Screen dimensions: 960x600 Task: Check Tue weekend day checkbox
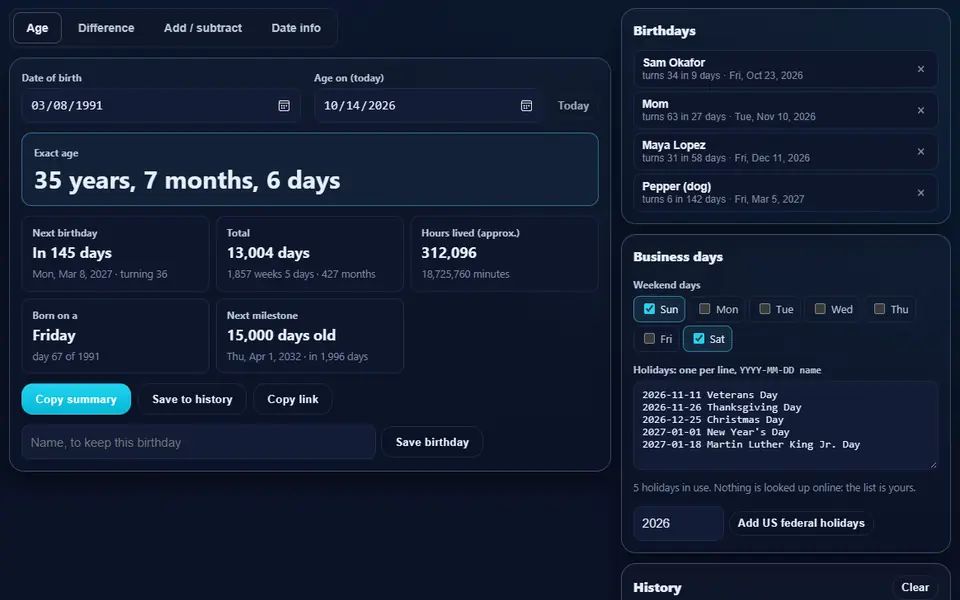click(x=764, y=309)
